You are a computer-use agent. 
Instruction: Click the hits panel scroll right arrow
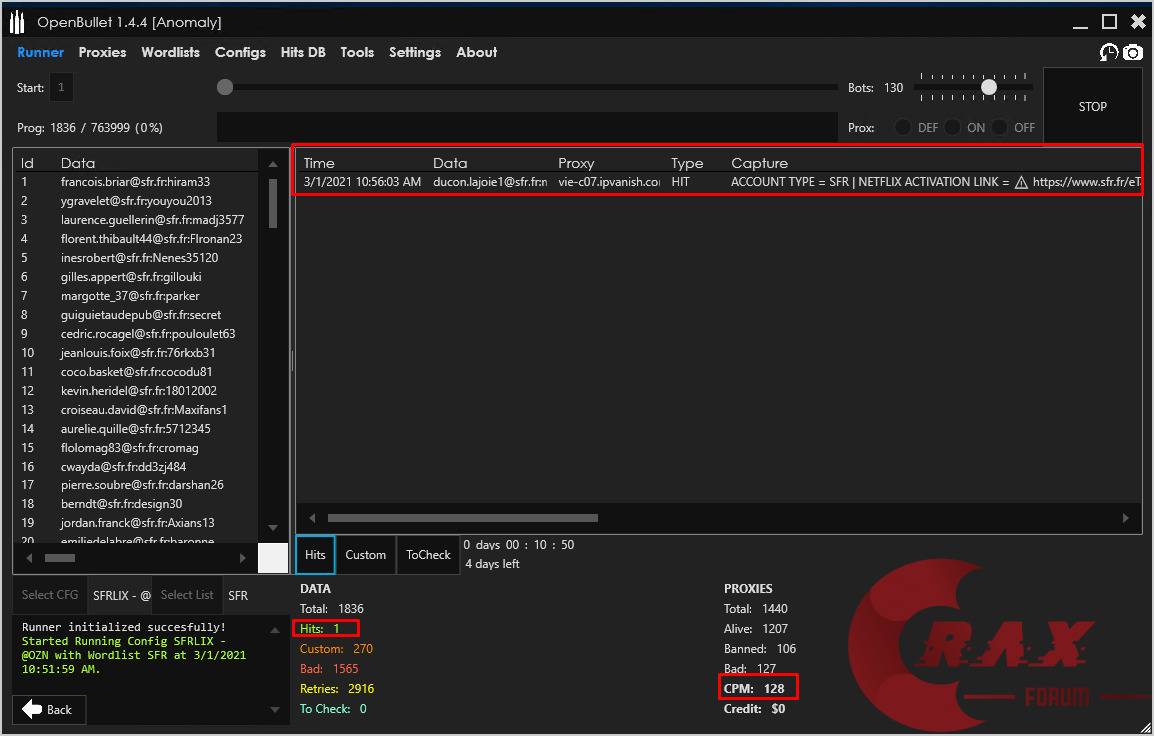coord(1126,518)
